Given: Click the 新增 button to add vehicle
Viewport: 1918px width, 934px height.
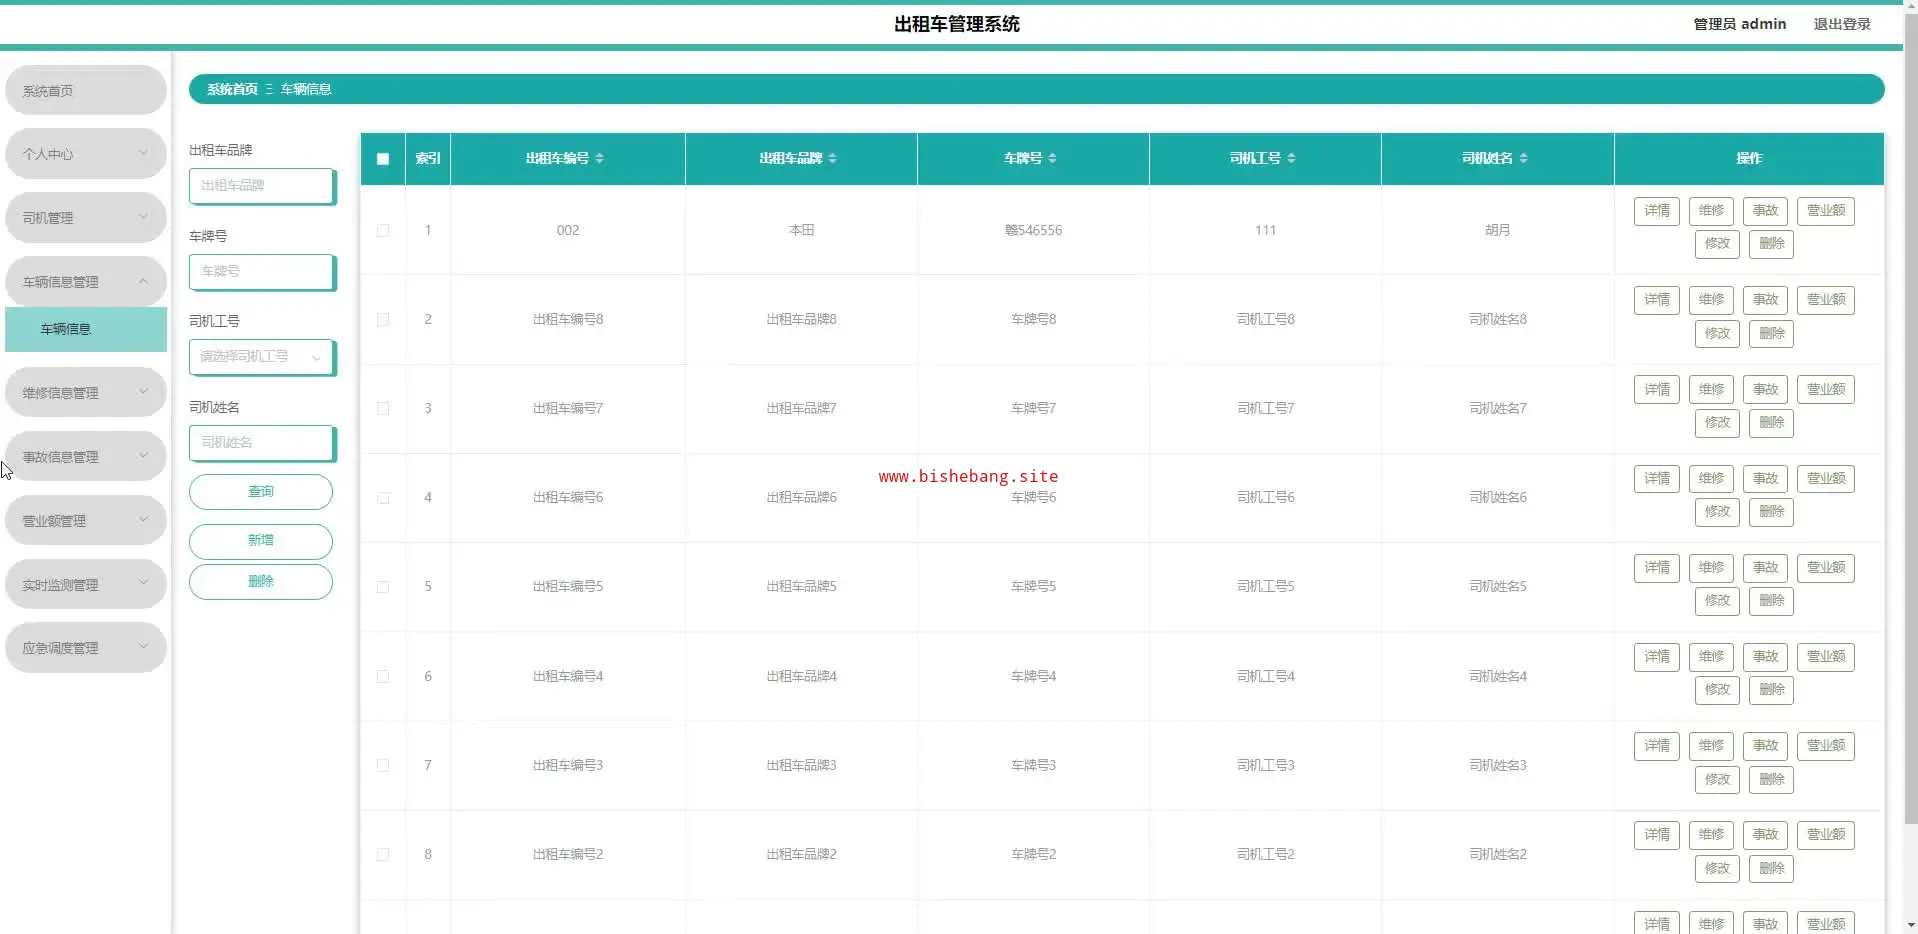Looking at the screenshot, I should [x=261, y=541].
